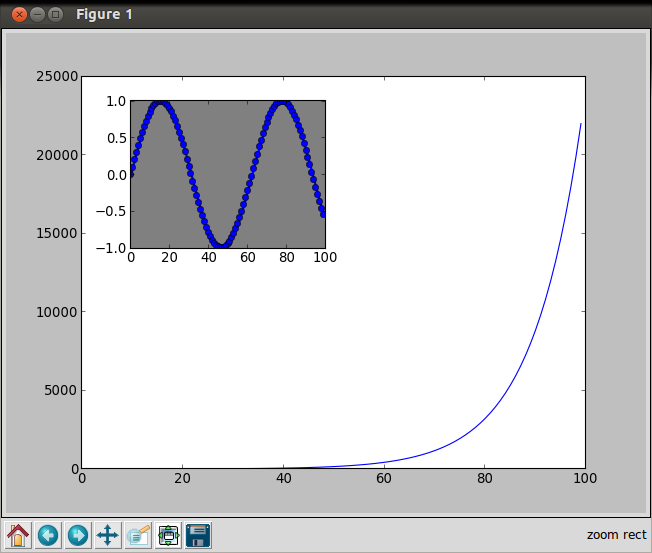Minimize the Figure 1 window

(x=37, y=15)
